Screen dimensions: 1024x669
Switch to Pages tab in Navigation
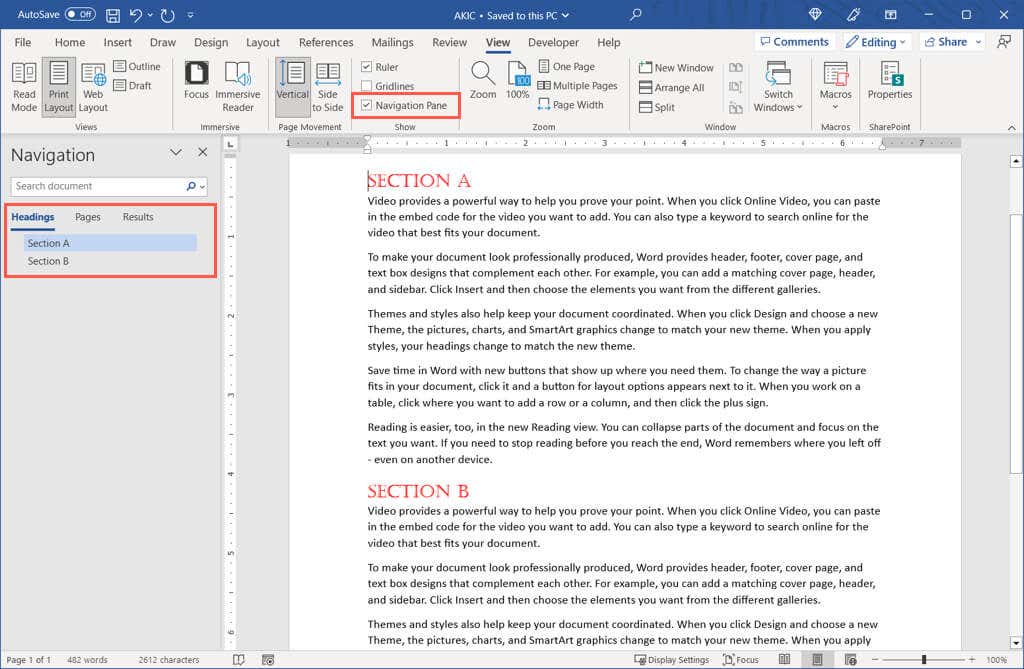[x=88, y=217]
